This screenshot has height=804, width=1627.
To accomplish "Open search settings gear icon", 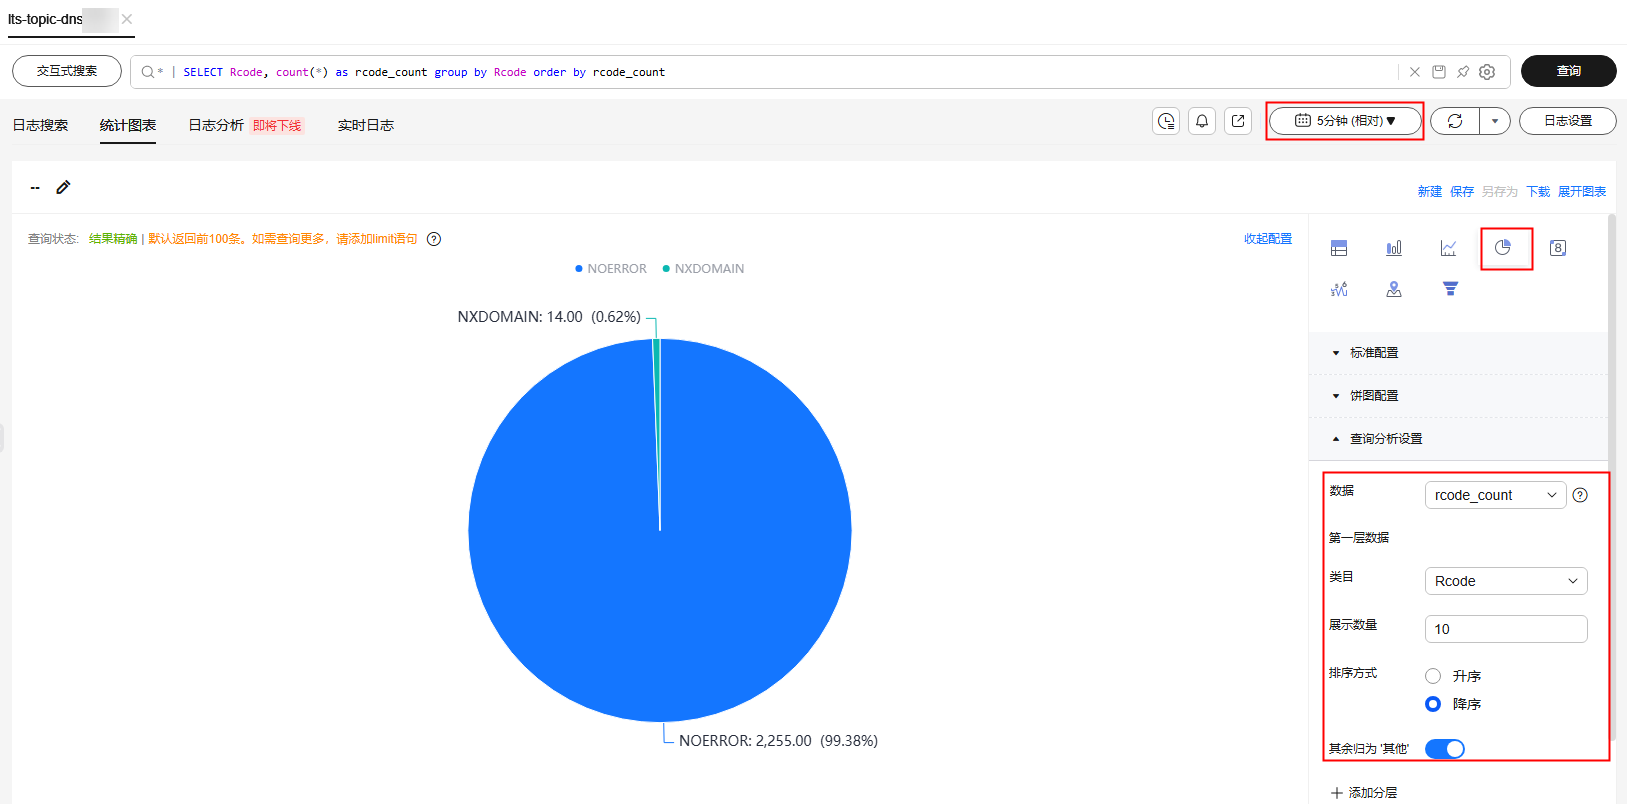I will tap(1487, 72).
